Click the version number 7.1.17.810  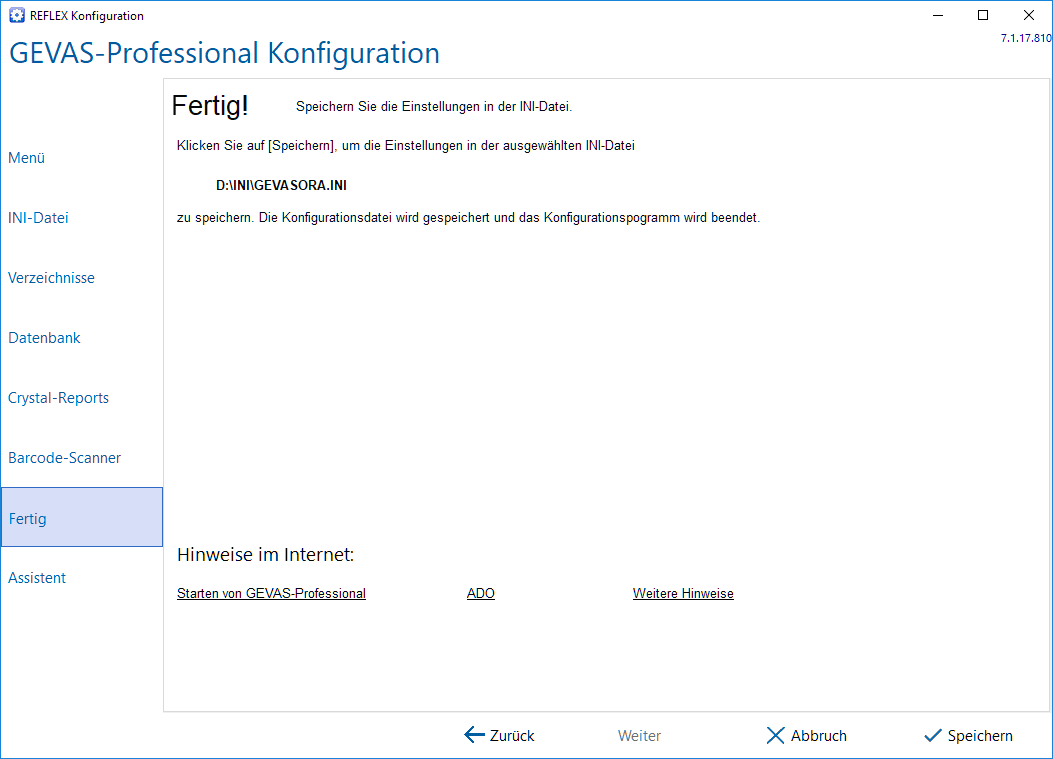pyautogui.click(x=1026, y=38)
